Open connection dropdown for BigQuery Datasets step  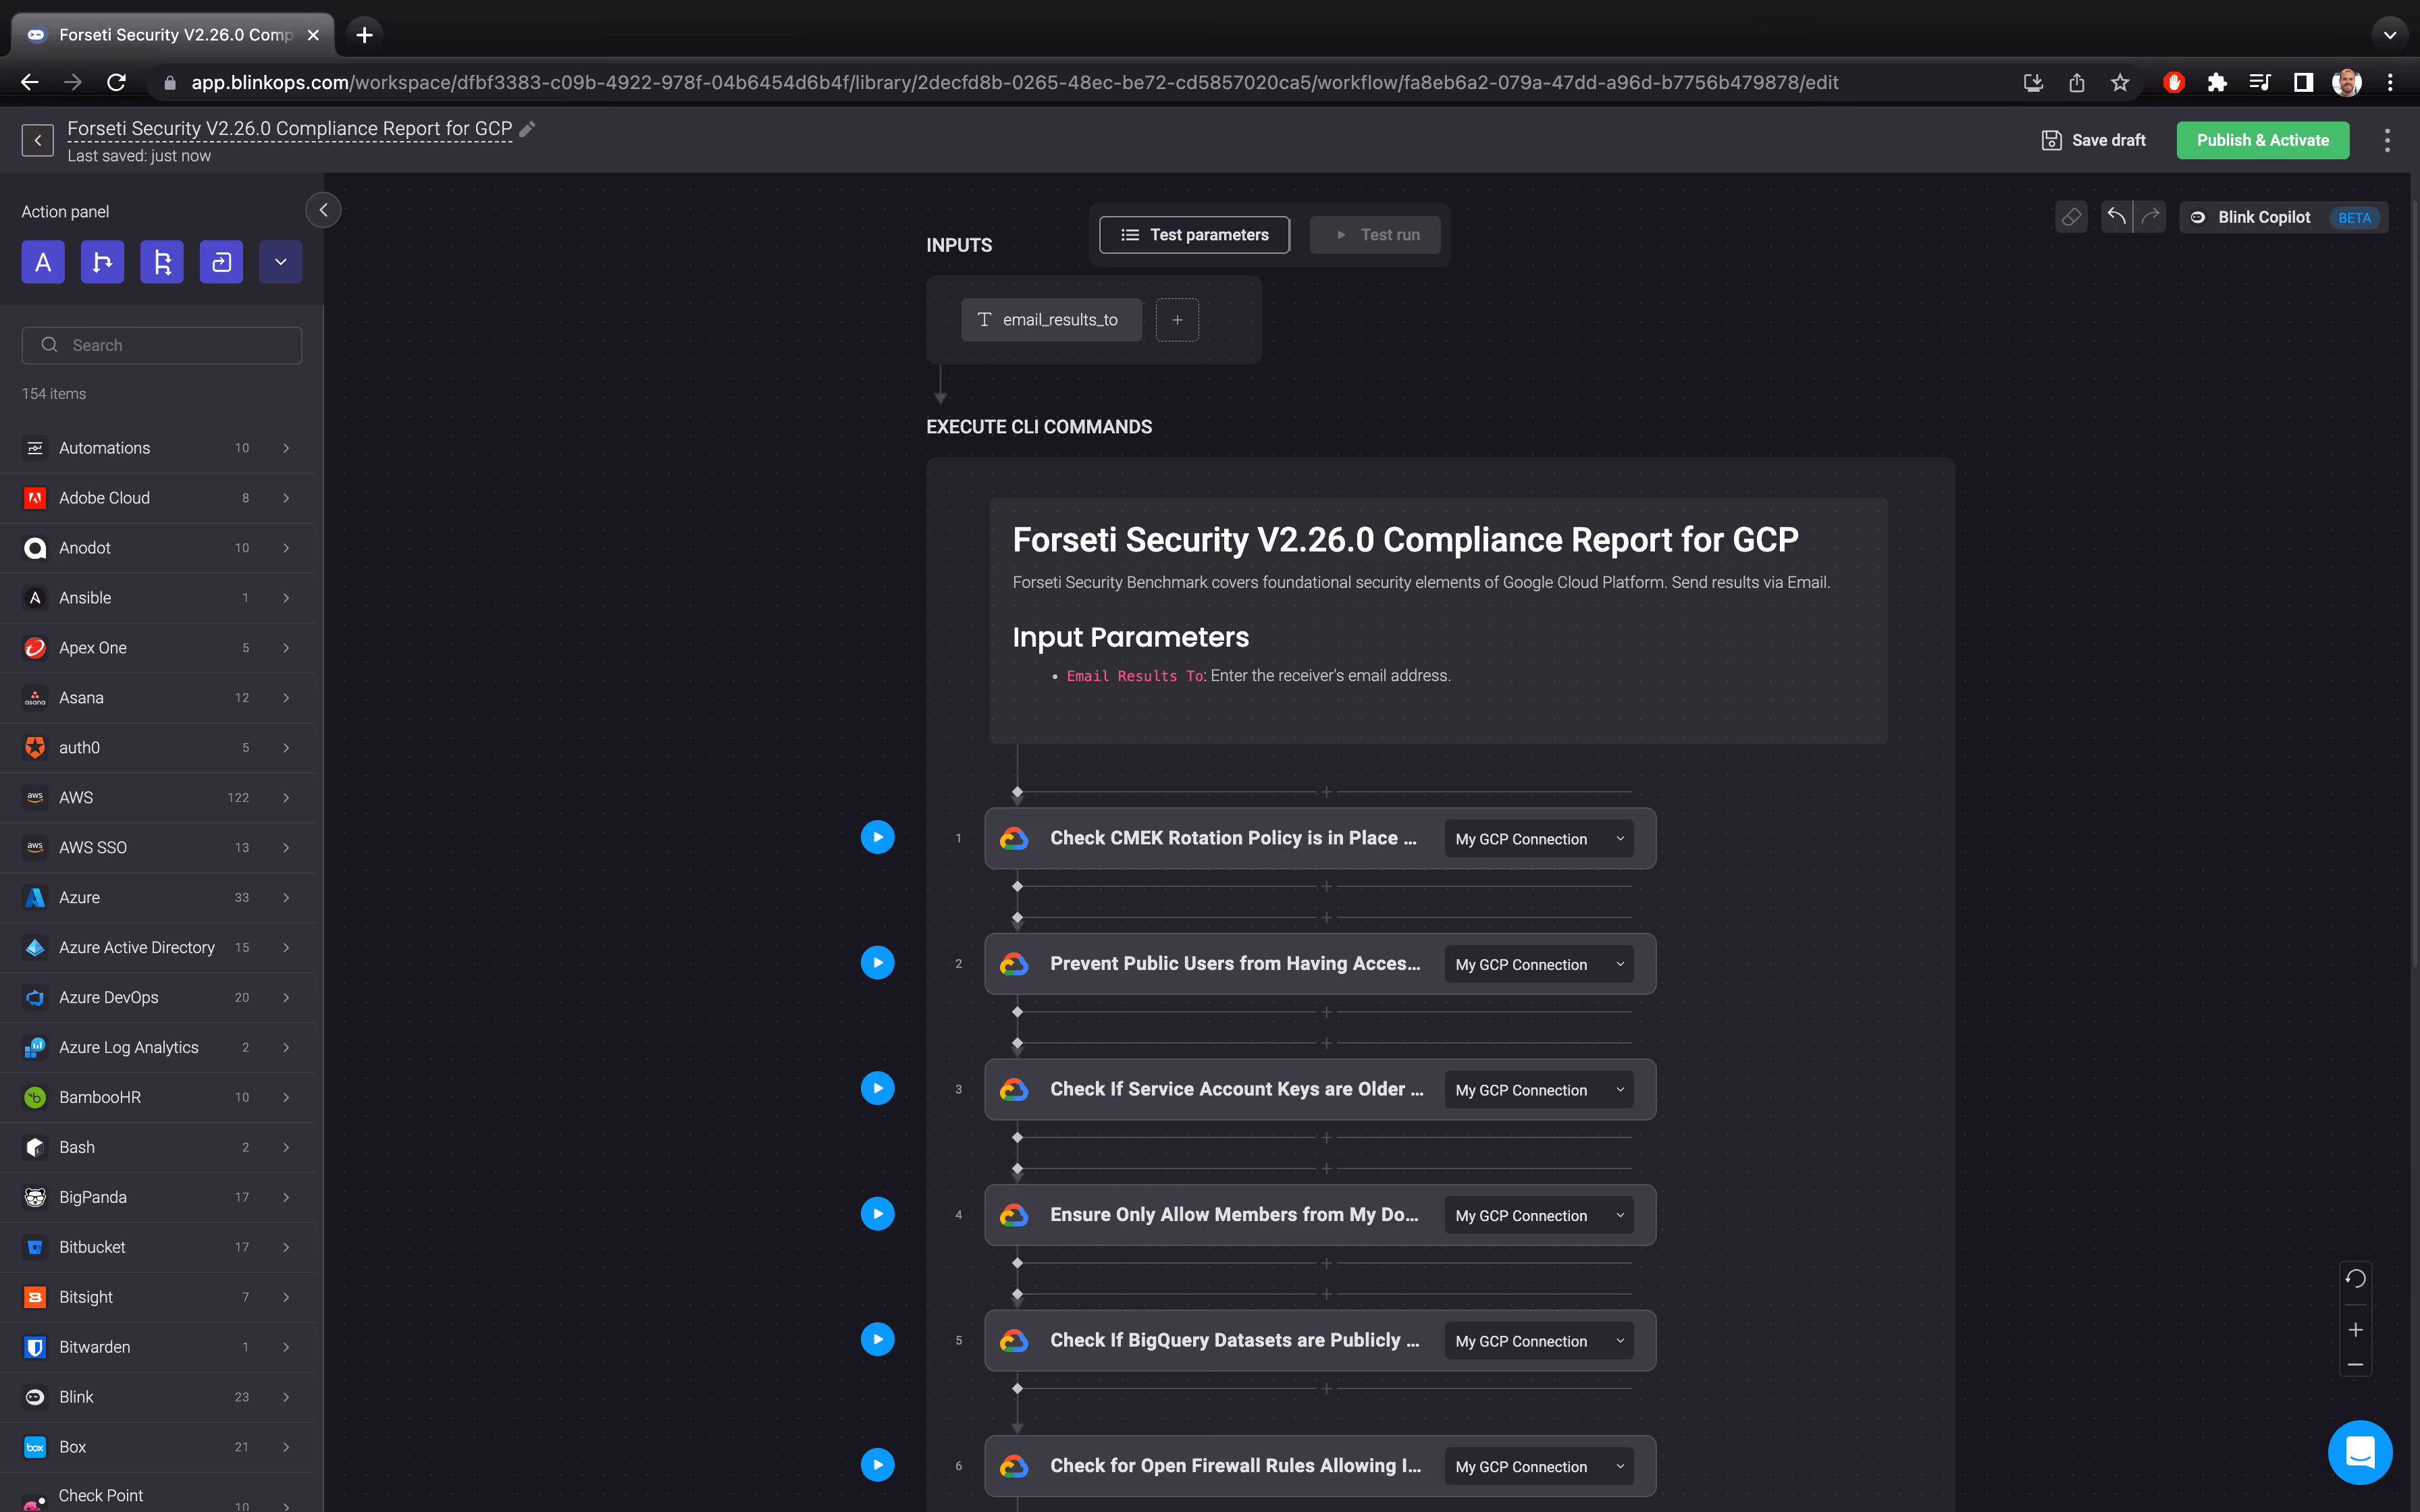pos(1538,1341)
